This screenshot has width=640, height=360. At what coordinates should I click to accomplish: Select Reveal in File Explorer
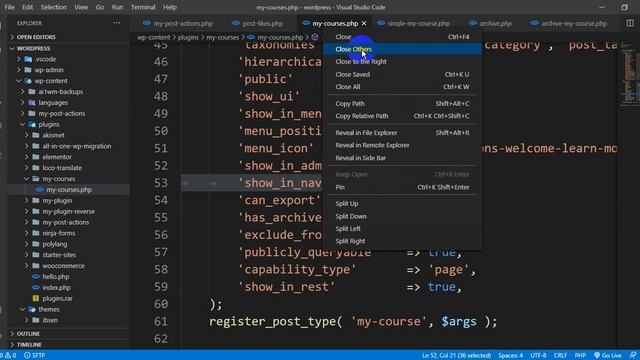click(x=402, y=133)
